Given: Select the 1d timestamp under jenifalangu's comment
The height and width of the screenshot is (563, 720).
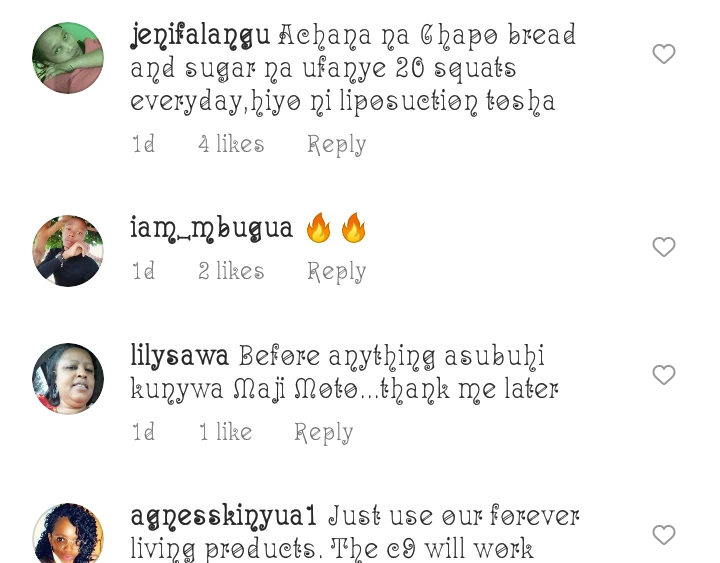Looking at the screenshot, I should (x=143, y=144).
